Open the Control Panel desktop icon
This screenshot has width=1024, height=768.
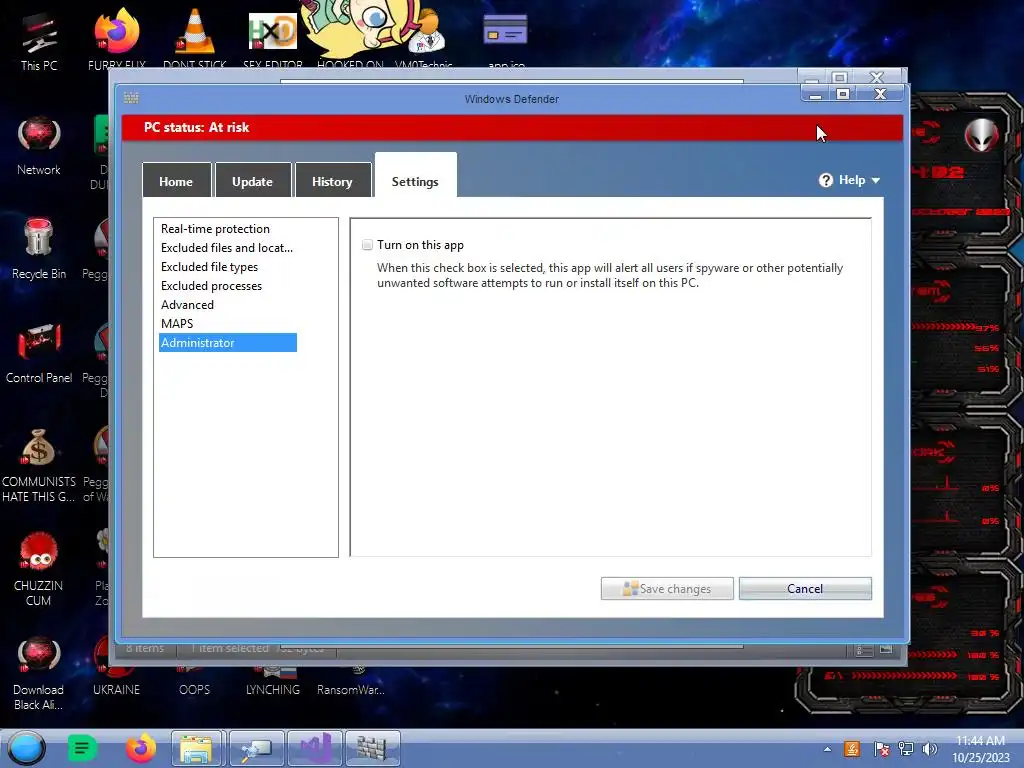(x=39, y=353)
